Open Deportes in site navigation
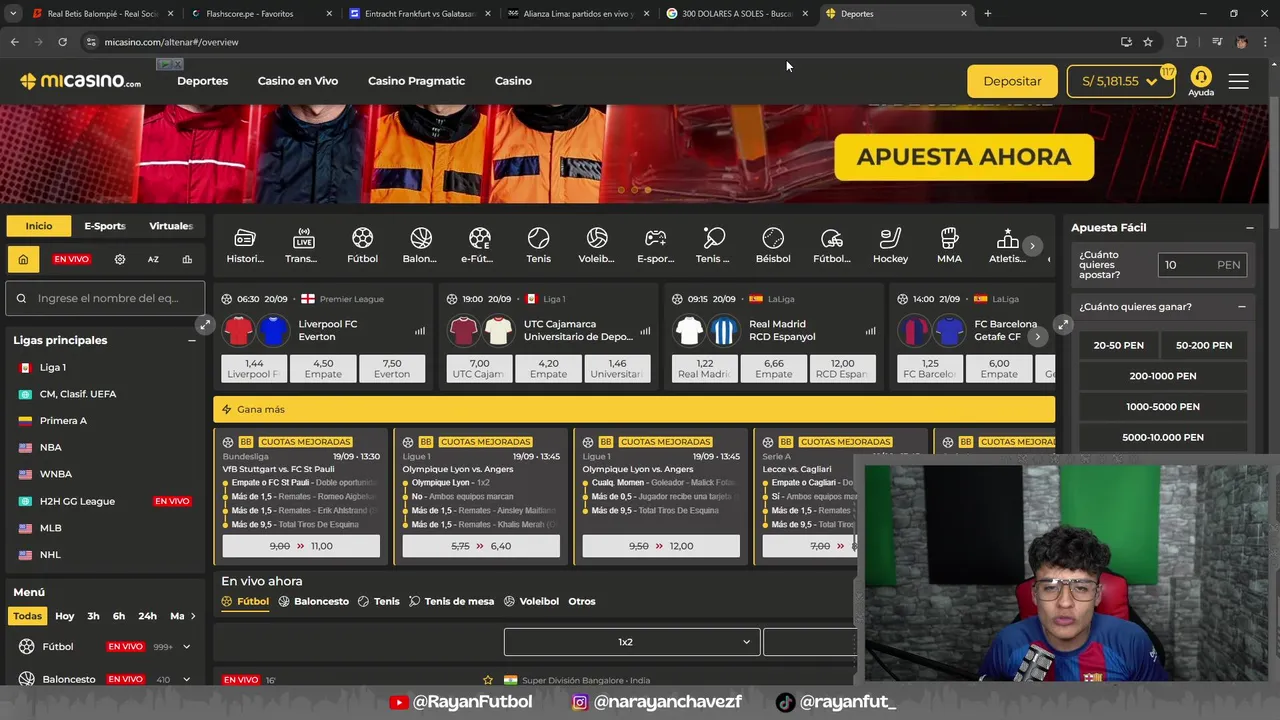 click(x=203, y=81)
